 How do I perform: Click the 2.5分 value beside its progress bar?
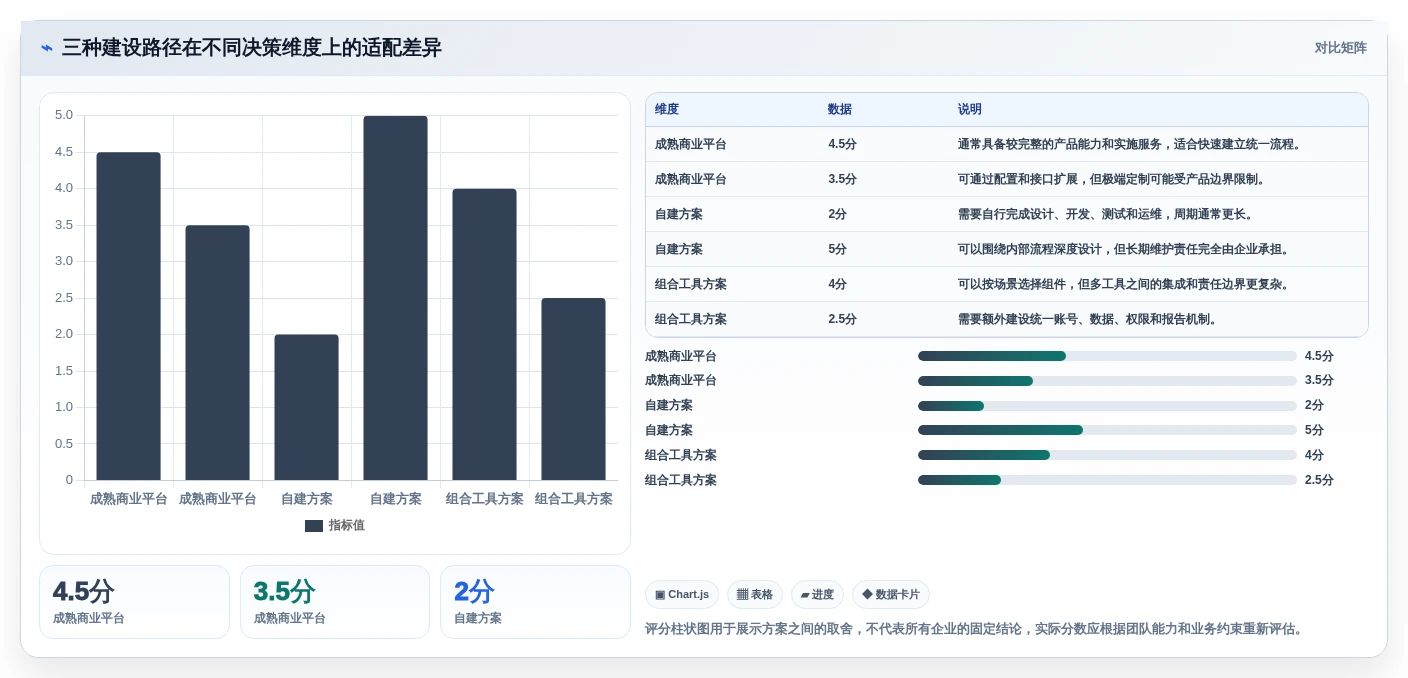pyautogui.click(x=1319, y=480)
